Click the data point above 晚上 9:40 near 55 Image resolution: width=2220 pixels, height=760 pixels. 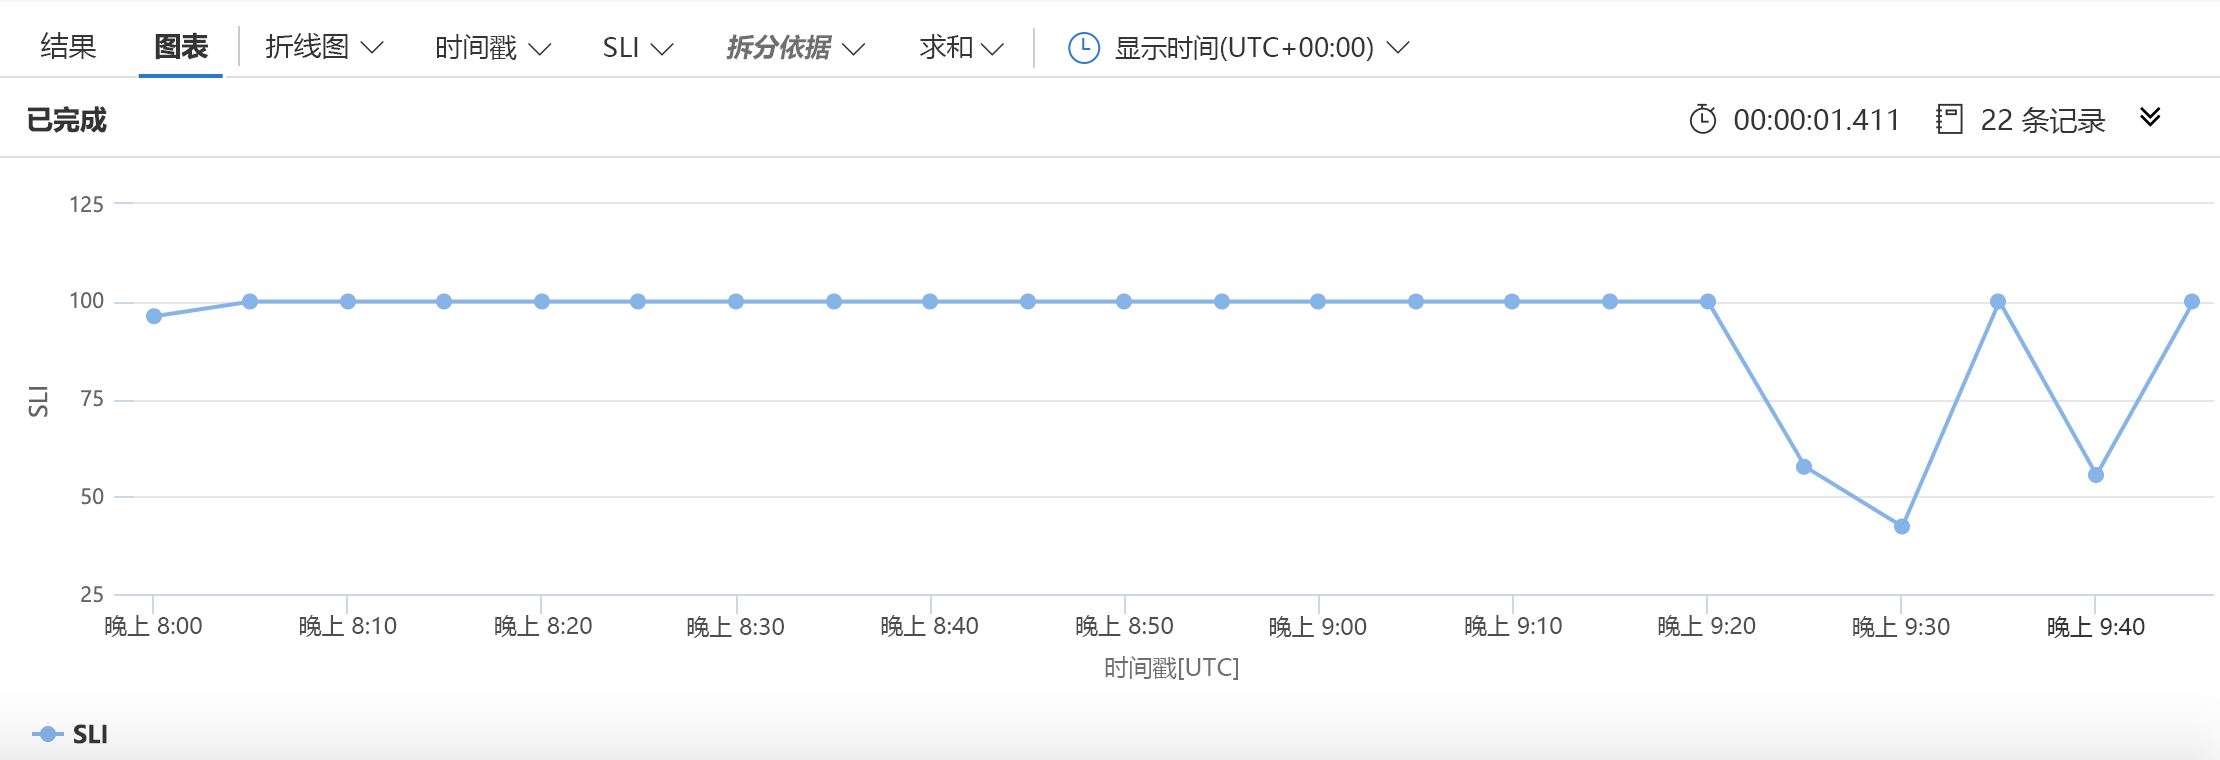click(x=2096, y=475)
